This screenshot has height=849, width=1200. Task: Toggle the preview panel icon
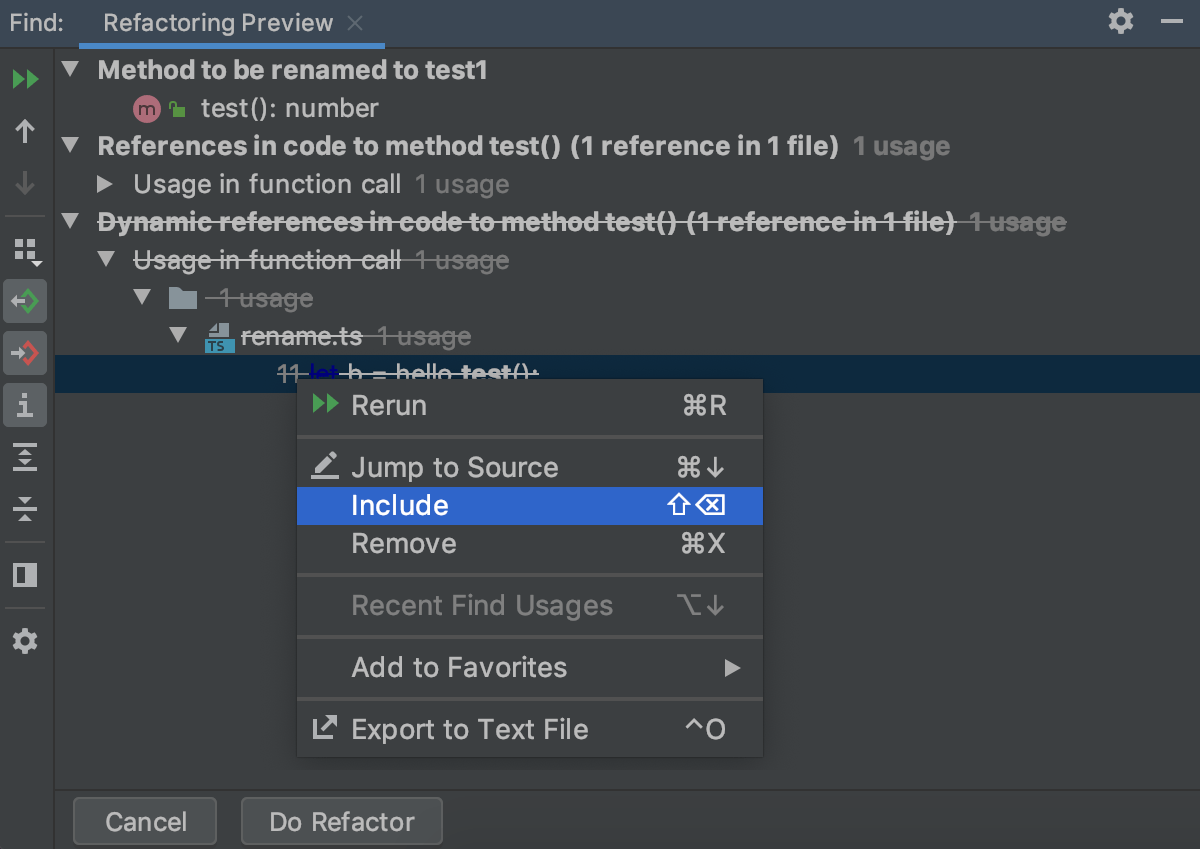[x=26, y=575]
